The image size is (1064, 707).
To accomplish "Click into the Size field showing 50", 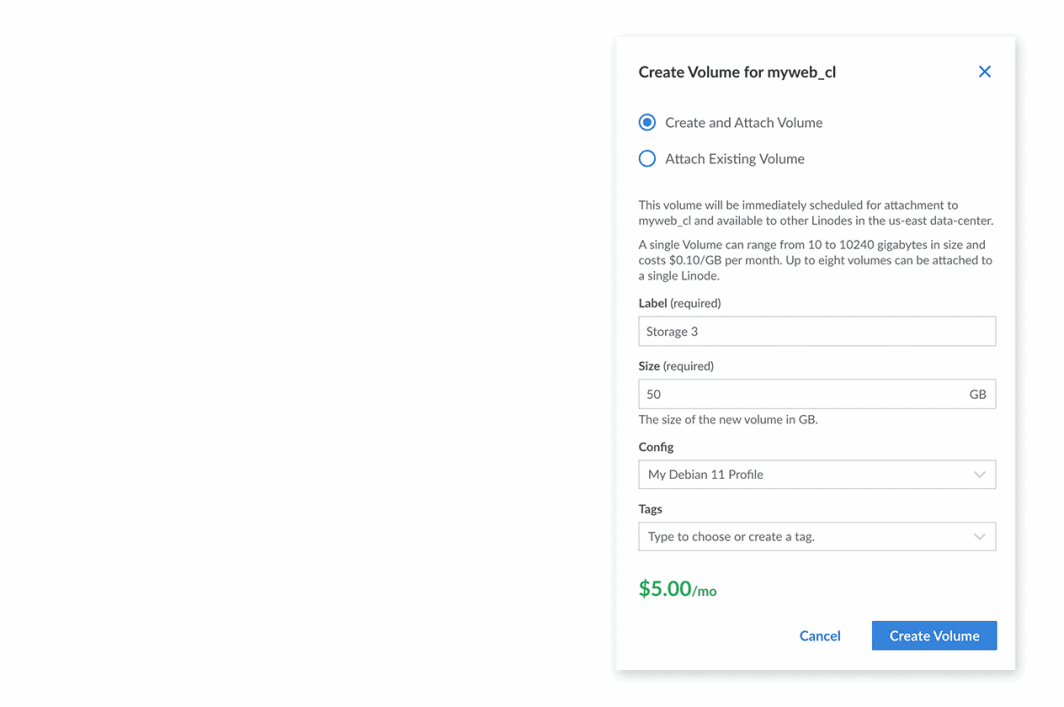I will (800, 394).
